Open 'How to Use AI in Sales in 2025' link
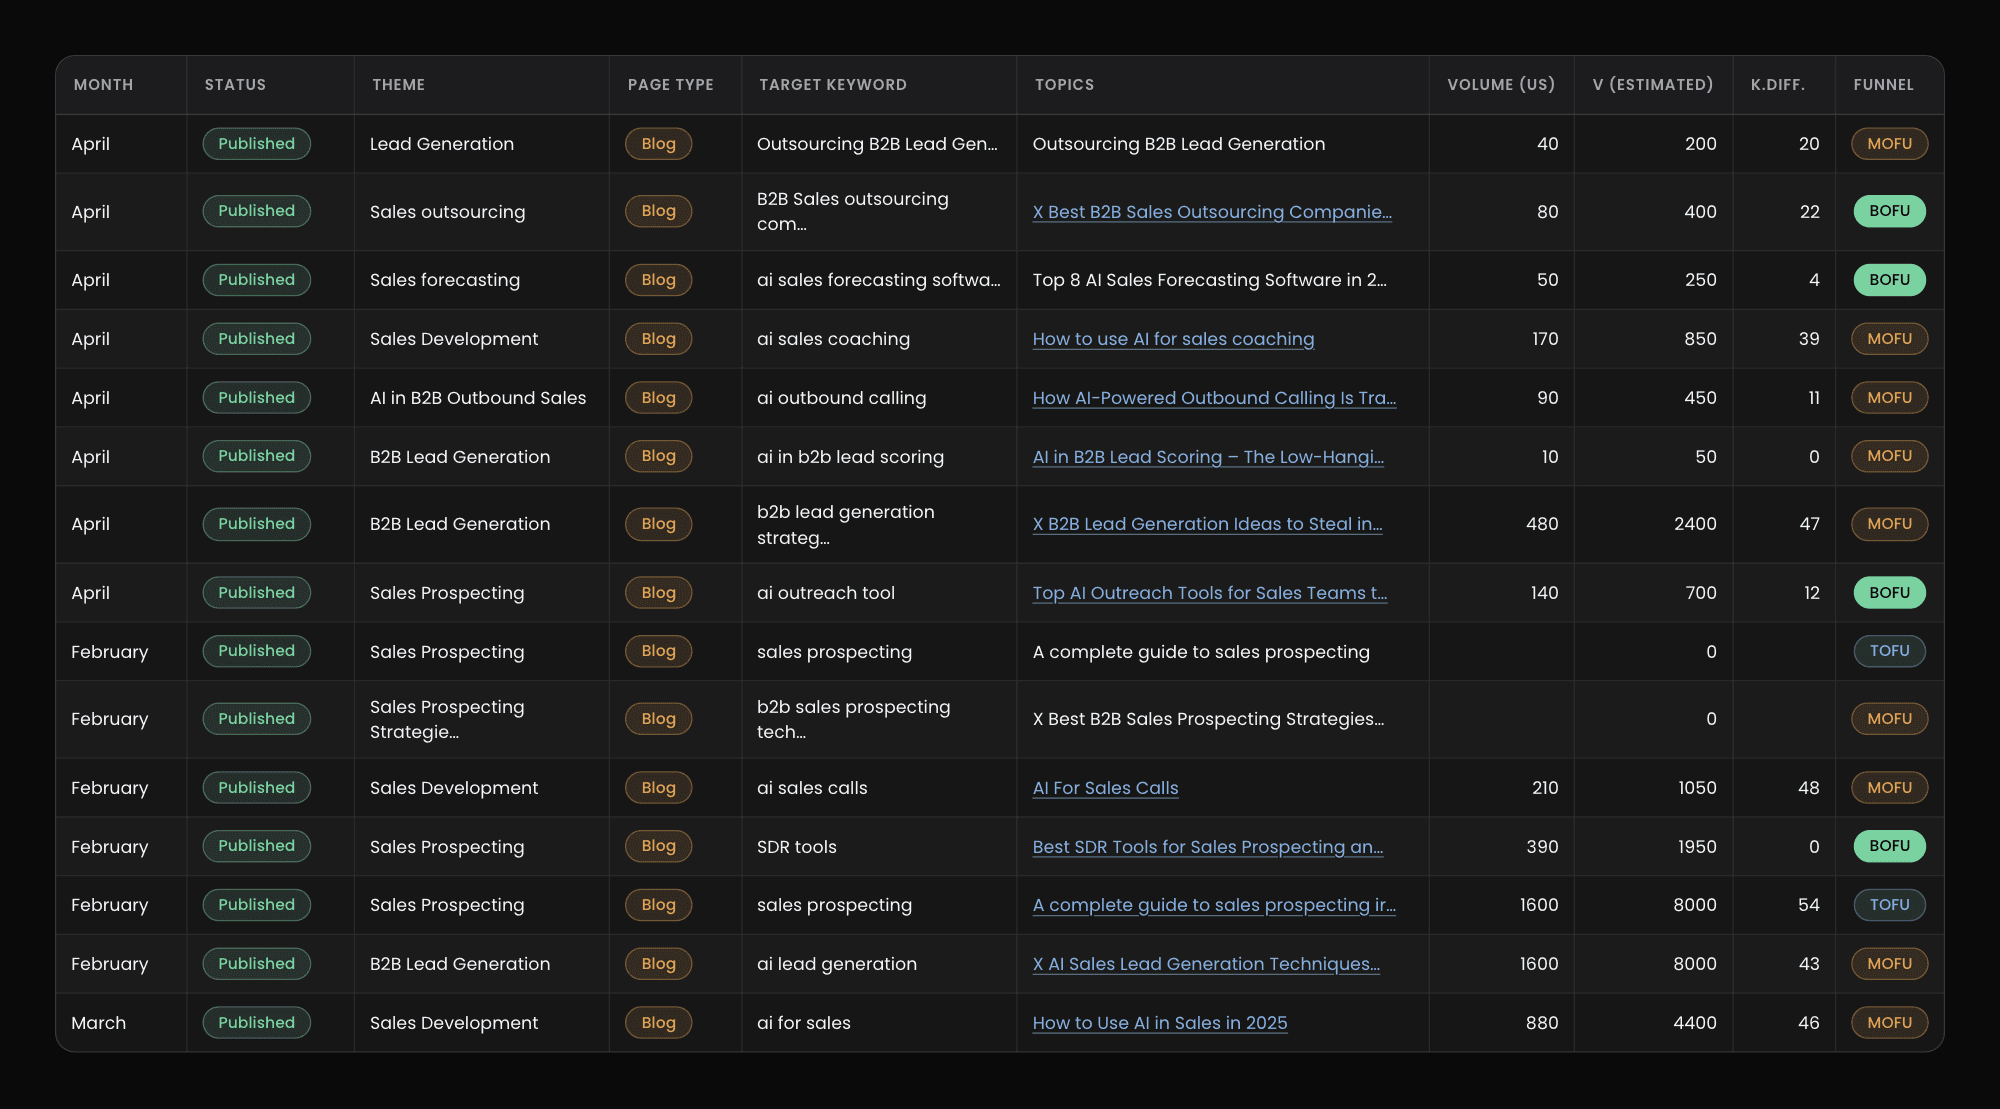 [1160, 1023]
